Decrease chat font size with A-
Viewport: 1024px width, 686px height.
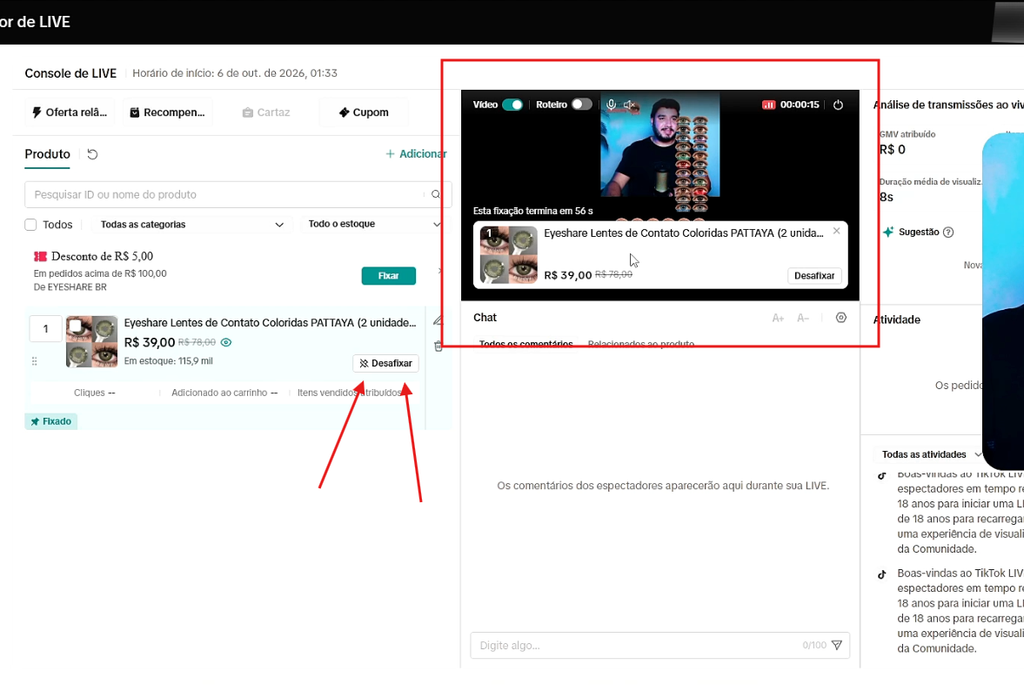(x=803, y=318)
